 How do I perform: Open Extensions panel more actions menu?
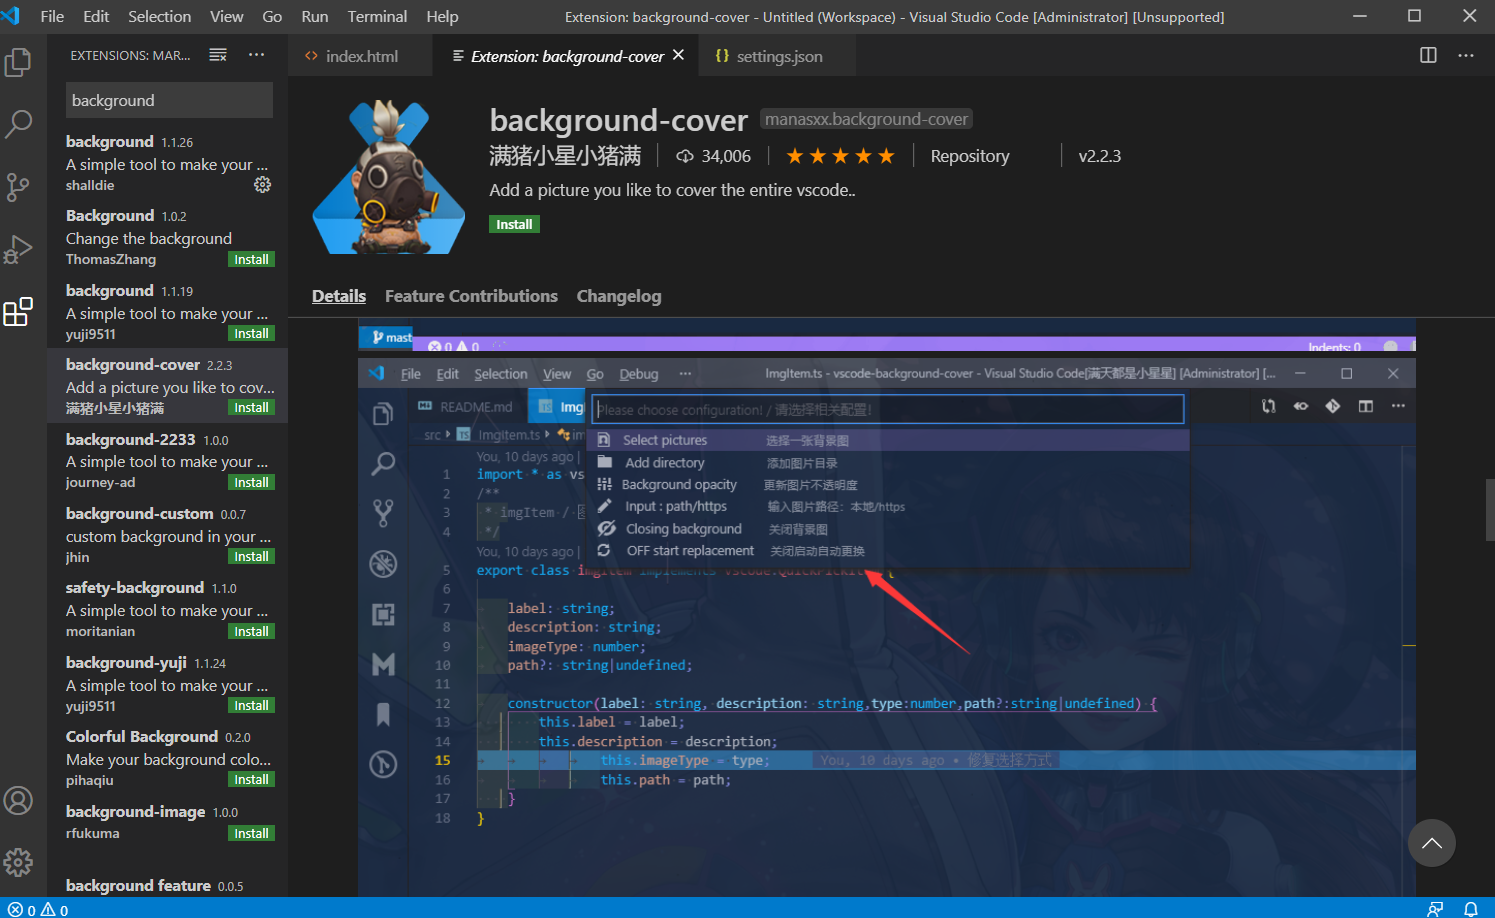point(257,55)
